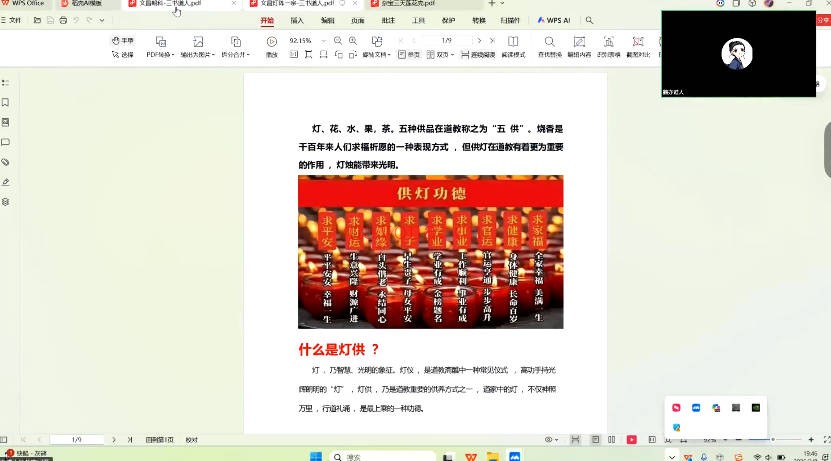The height and width of the screenshot is (461, 831).
Task: Go to next page arrow in ribbon
Action: point(479,40)
